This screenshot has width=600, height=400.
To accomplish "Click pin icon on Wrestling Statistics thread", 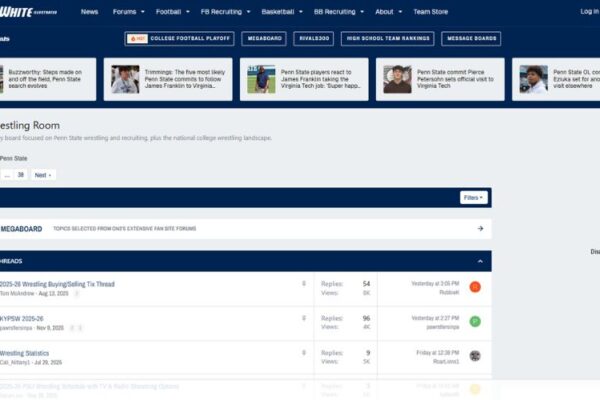I will (x=304, y=351).
